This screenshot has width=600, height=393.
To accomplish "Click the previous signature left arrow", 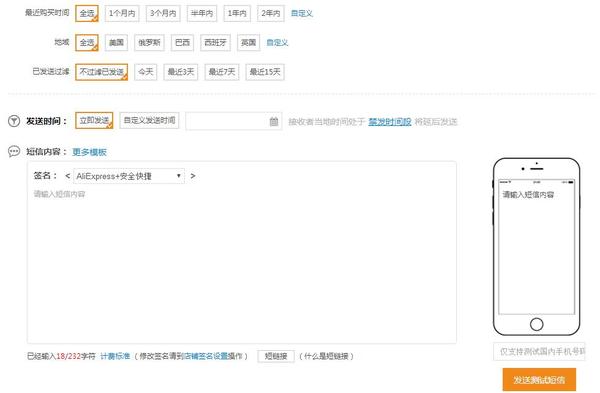I will (67, 176).
